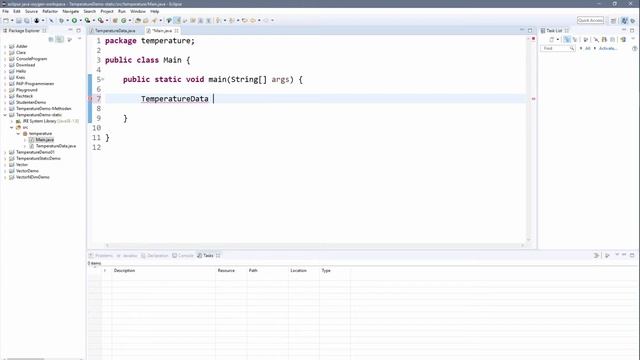The width and height of the screenshot is (640, 360).
Task: Click the Quick Access search field
Action: point(590,20)
